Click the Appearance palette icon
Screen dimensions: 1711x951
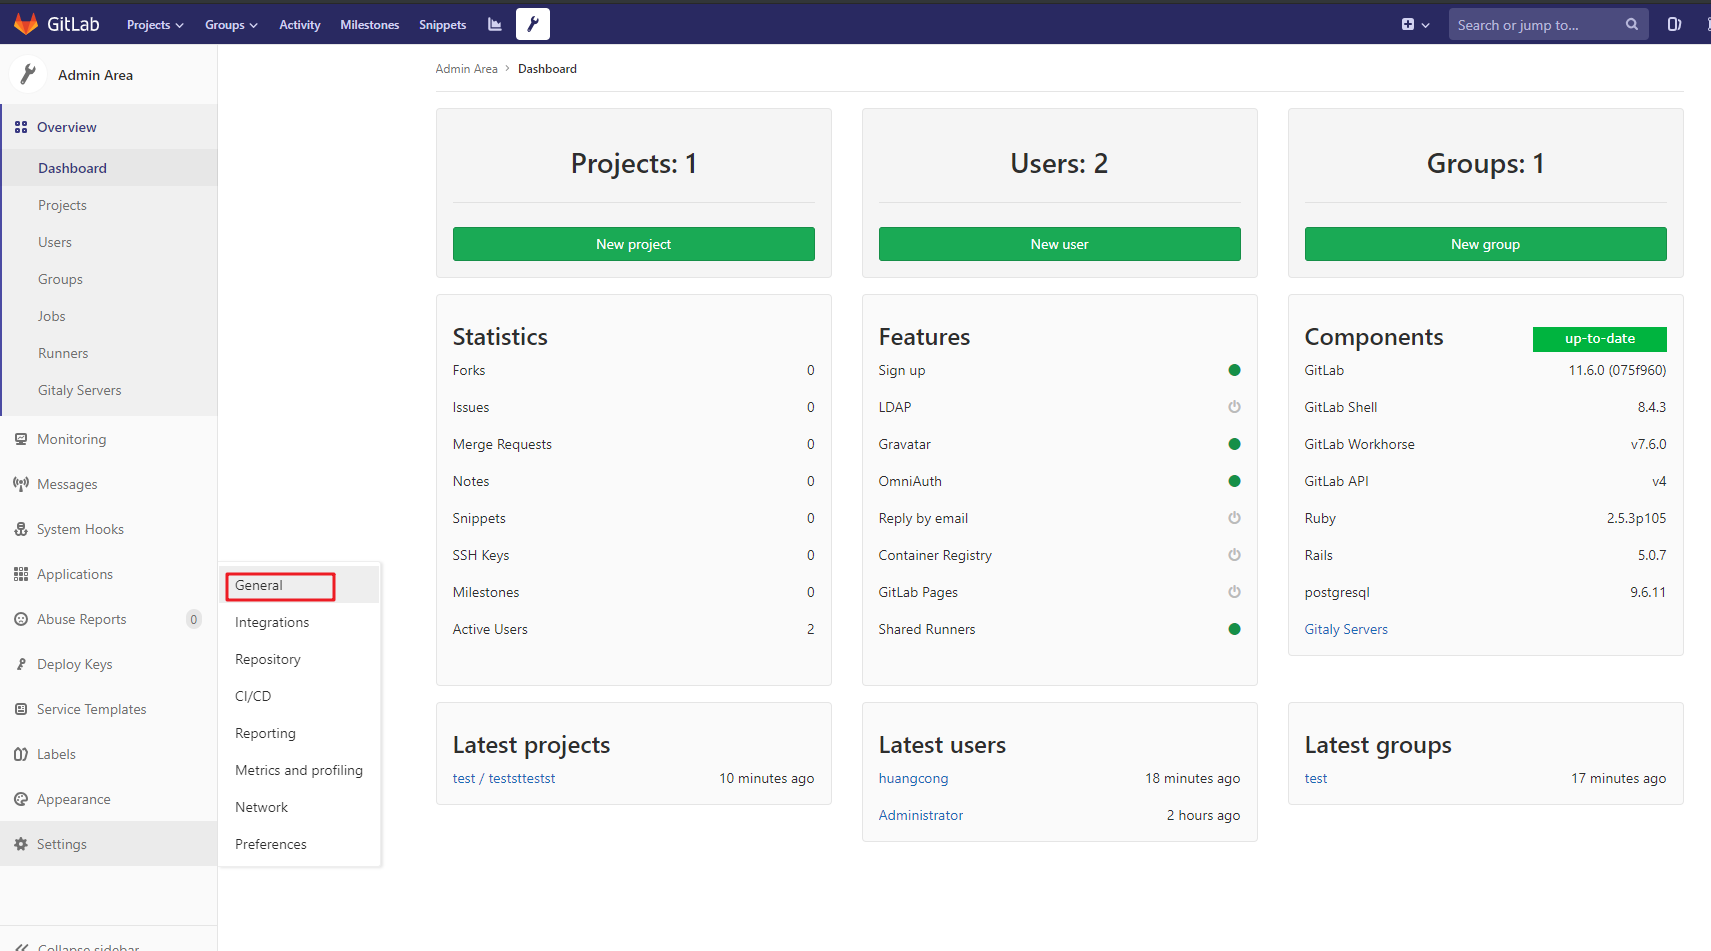[x=21, y=799]
